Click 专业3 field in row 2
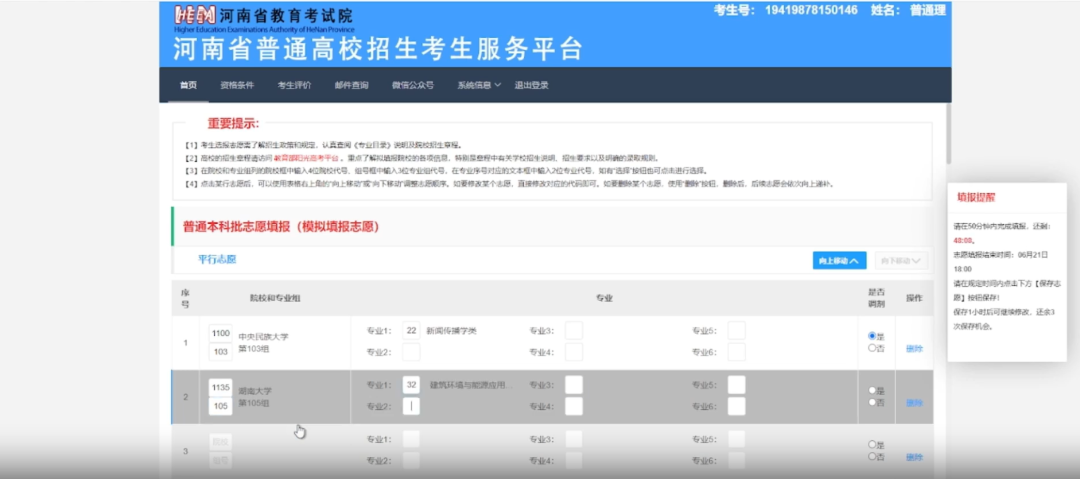The width and height of the screenshot is (1080, 479). pos(574,385)
